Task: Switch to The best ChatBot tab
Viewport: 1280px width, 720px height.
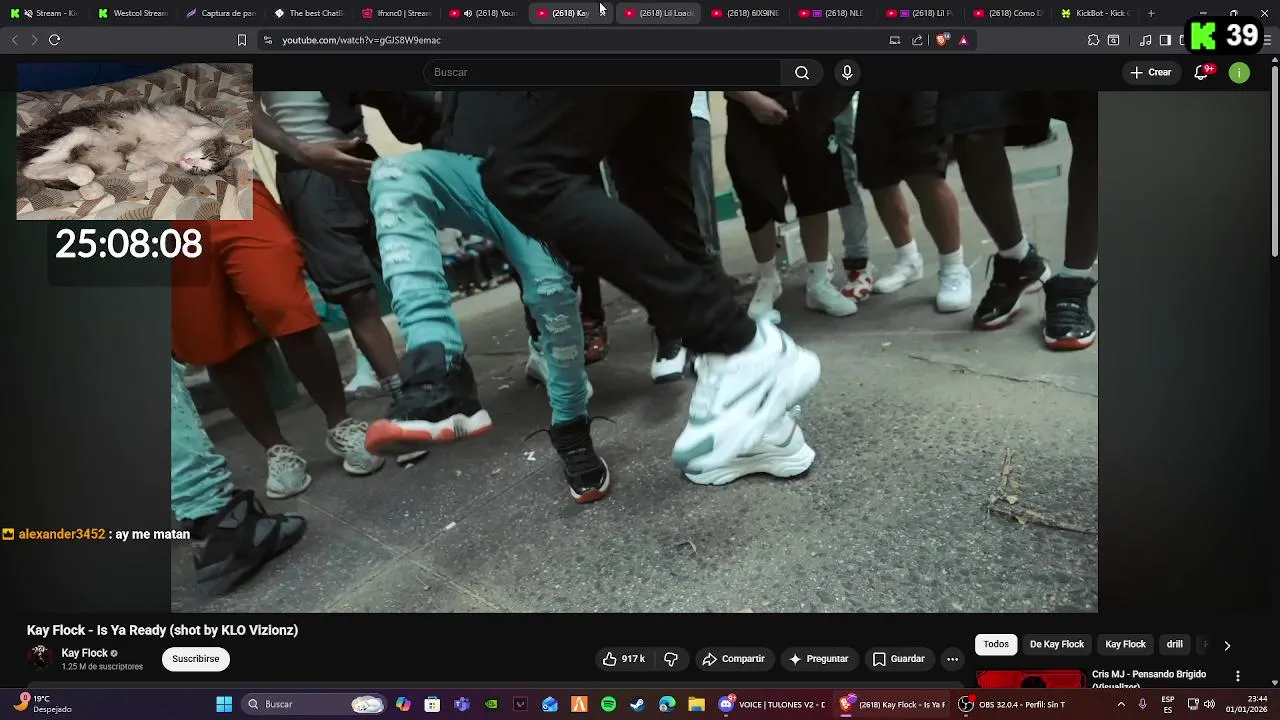Action: [309, 13]
